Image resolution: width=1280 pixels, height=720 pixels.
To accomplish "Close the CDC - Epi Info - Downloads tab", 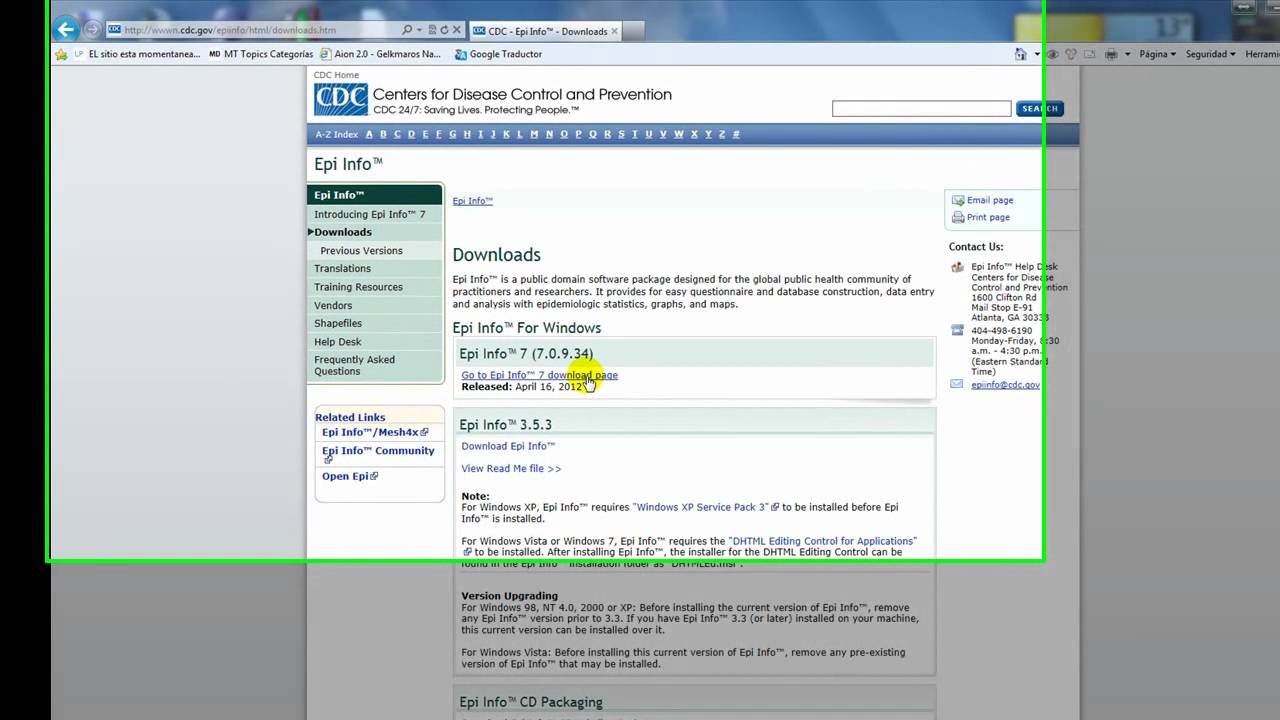I will (614, 31).
